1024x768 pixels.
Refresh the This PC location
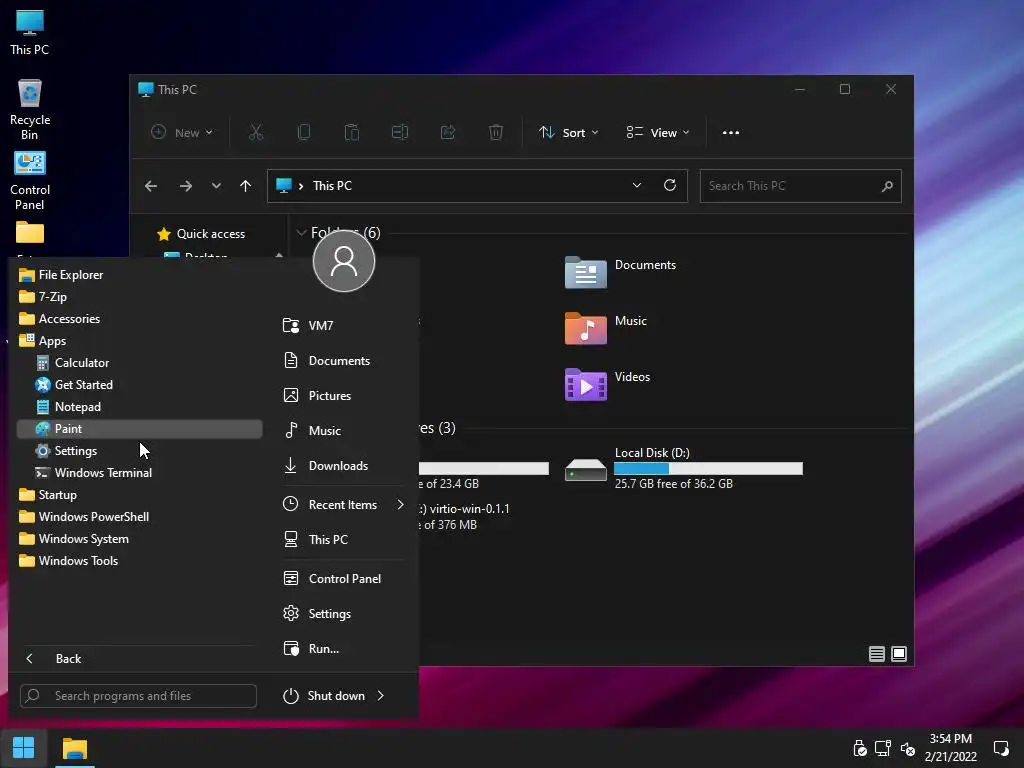[x=669, y=185]
